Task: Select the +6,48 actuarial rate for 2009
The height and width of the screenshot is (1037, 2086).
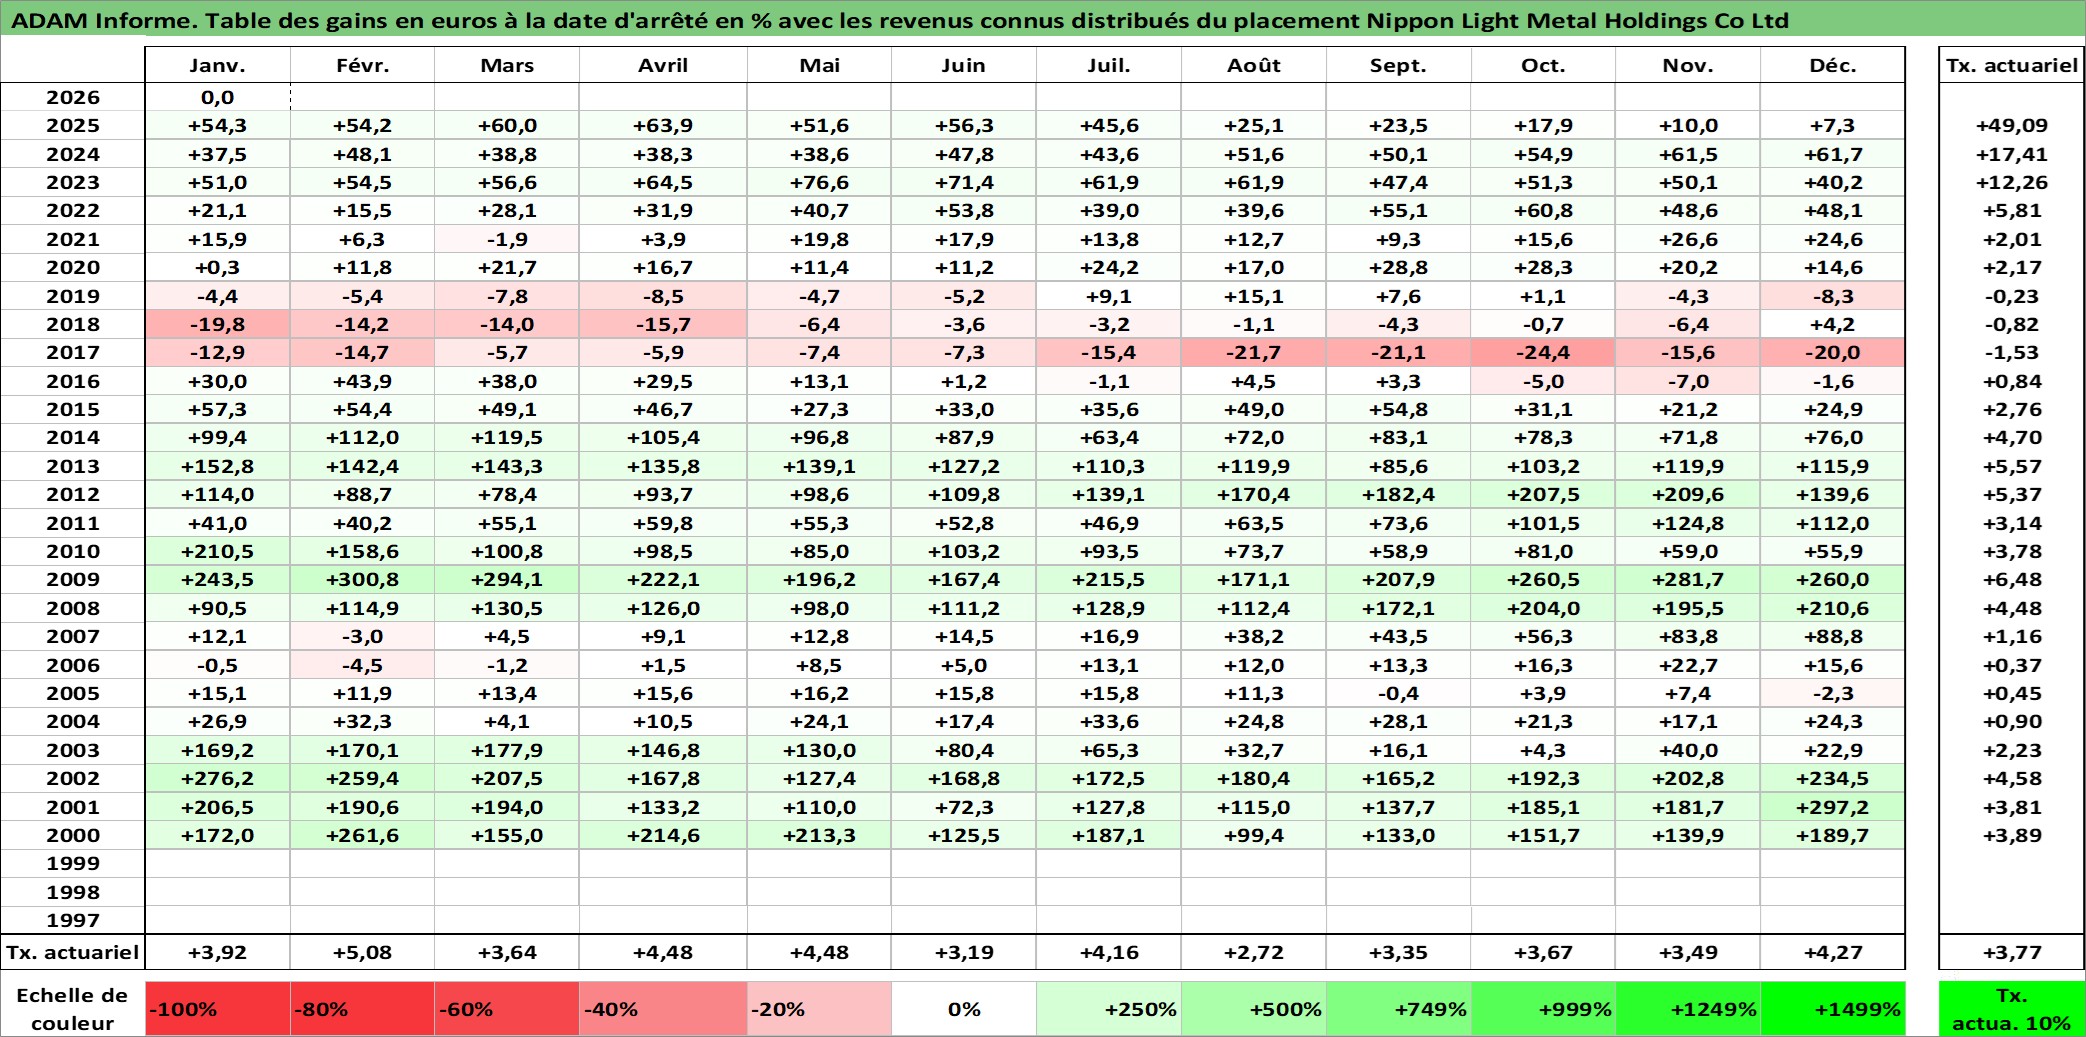Action: coord(2012,579)
